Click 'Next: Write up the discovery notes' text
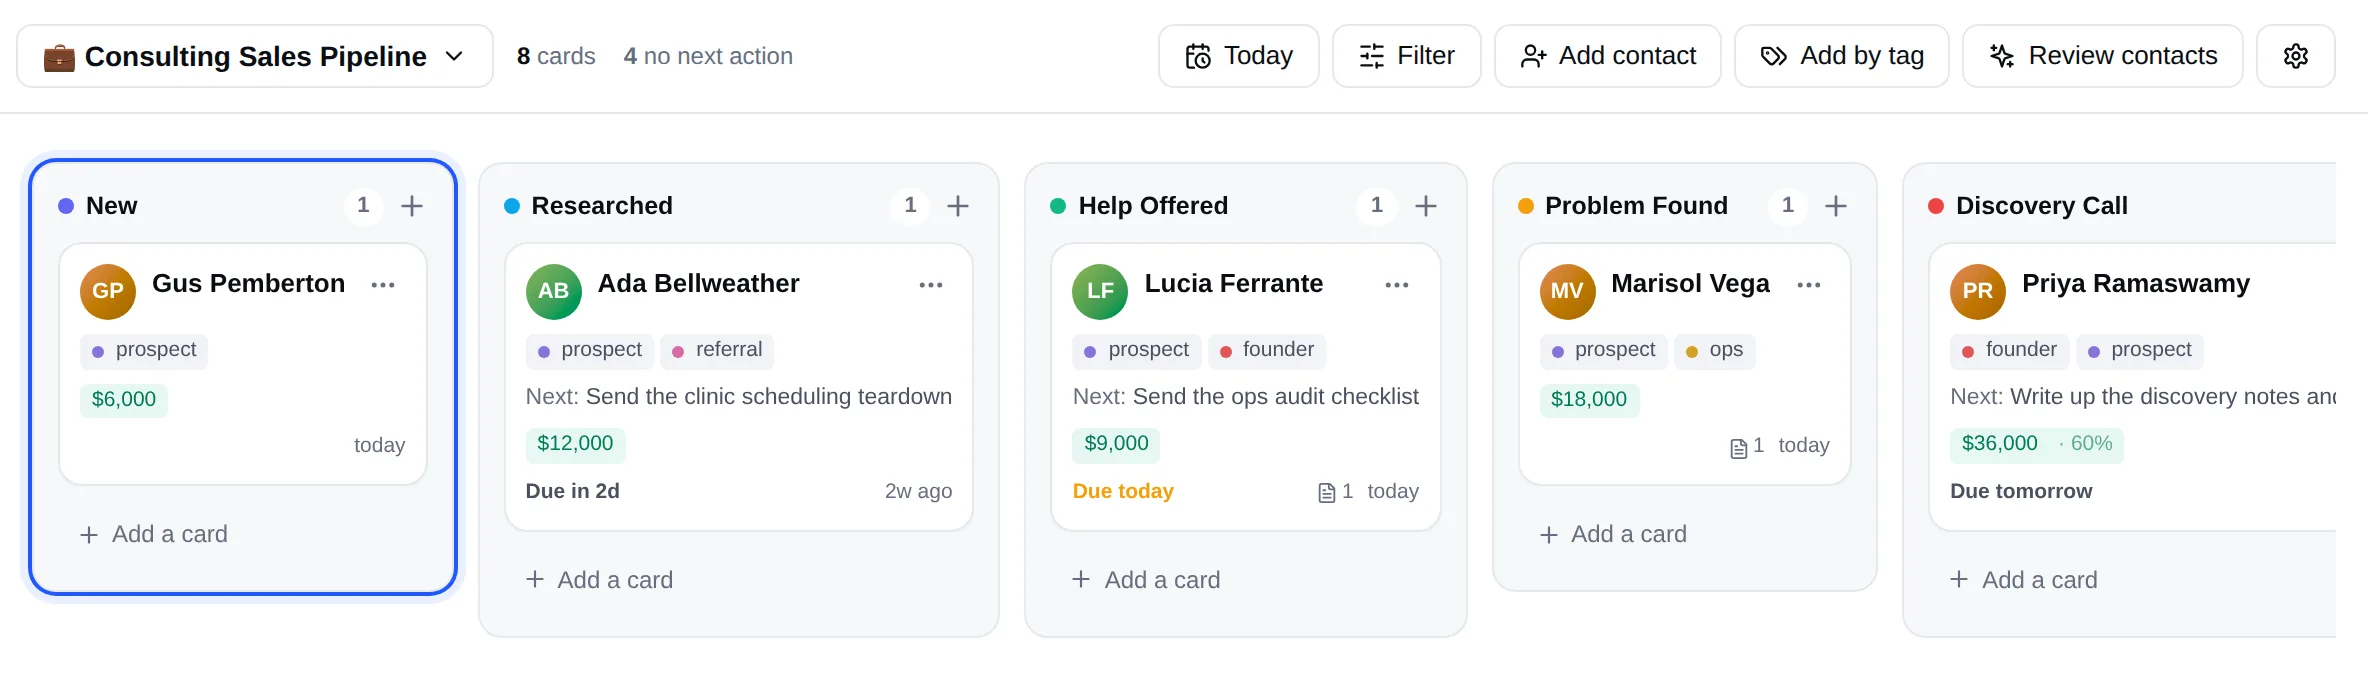 tap(2143, 397)
